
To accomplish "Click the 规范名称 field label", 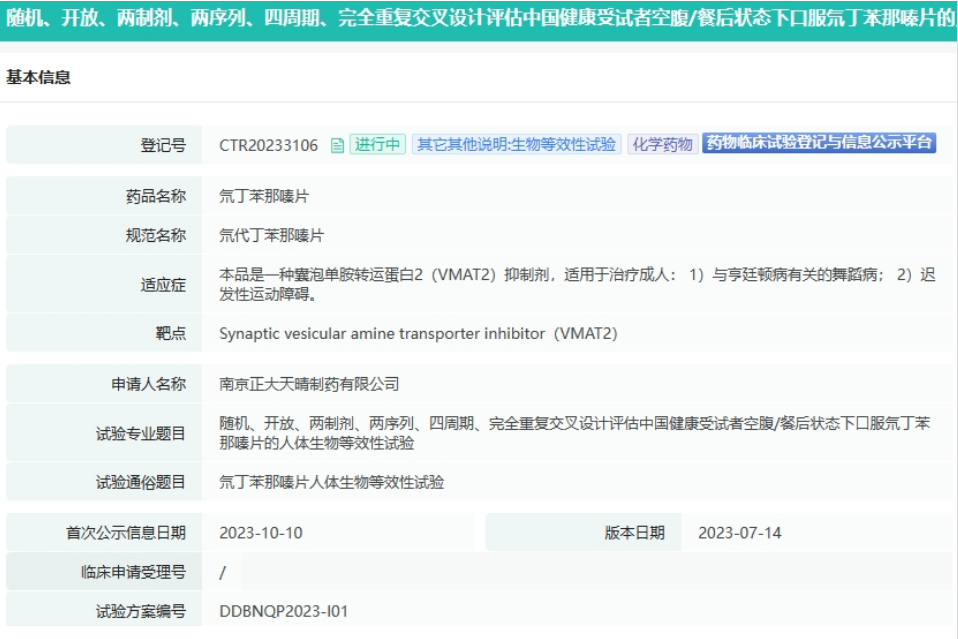I will coord(156,235).
